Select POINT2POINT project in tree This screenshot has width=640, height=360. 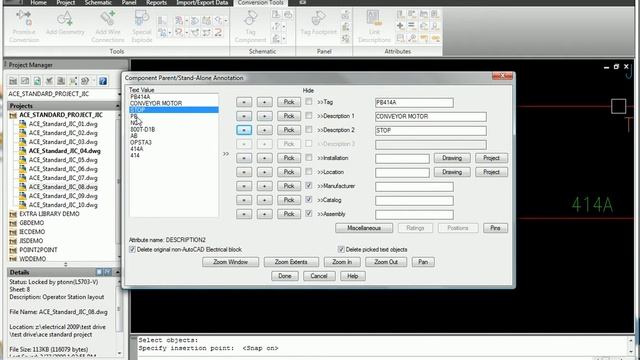tap(38, 250)
